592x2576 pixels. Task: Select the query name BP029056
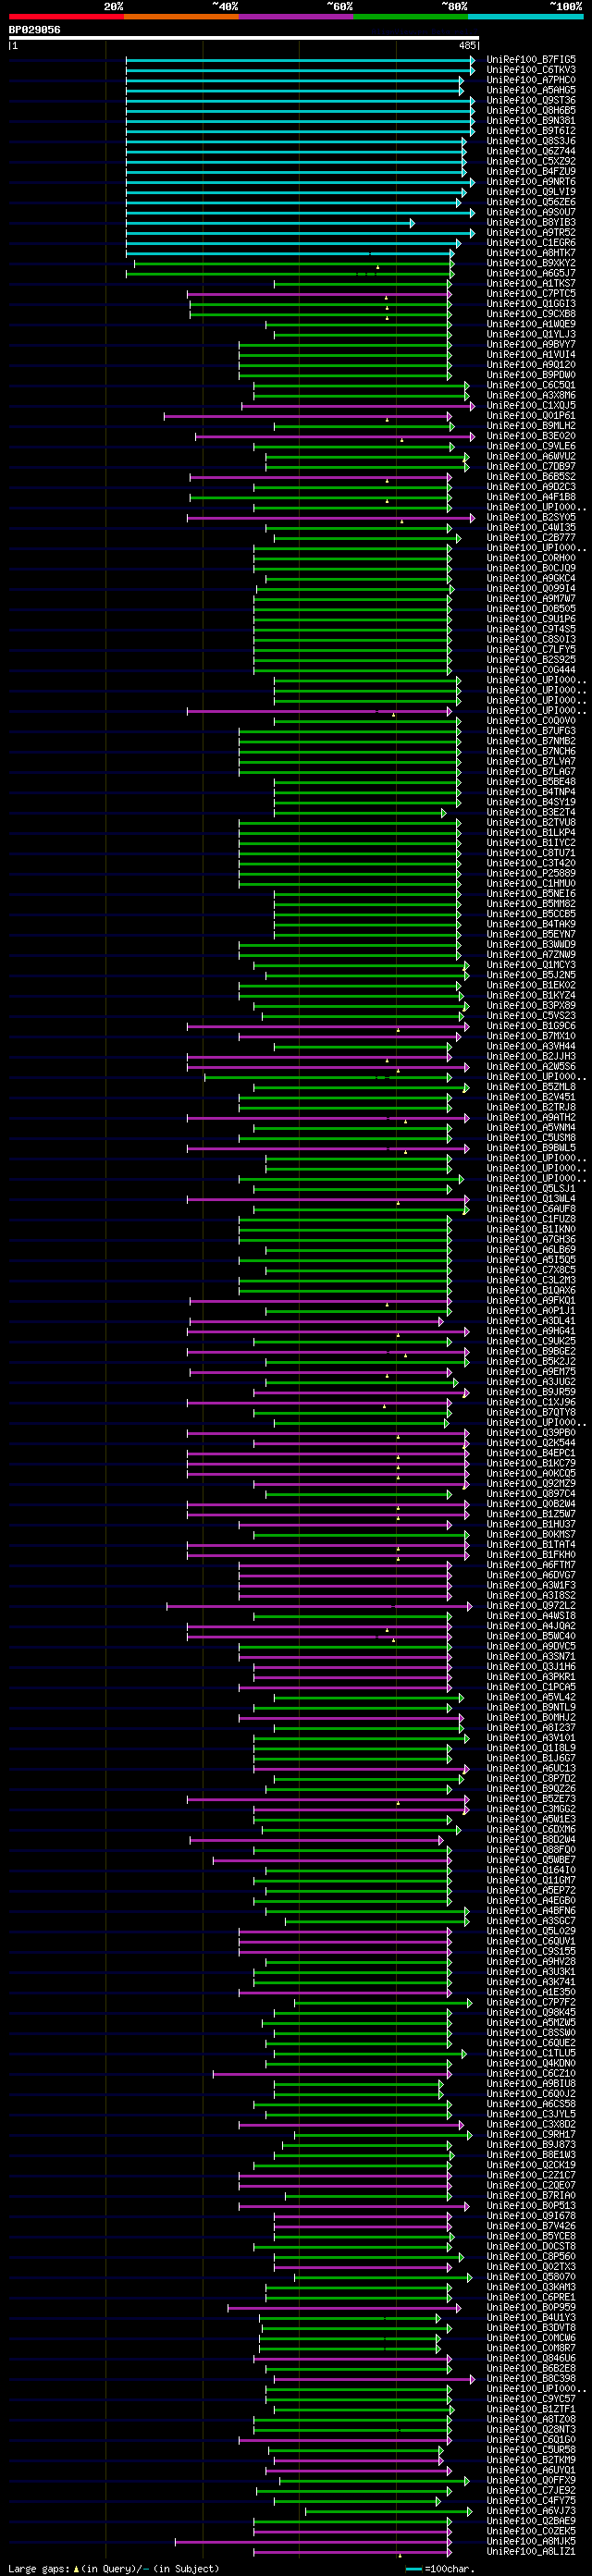[x=34, y=30]
